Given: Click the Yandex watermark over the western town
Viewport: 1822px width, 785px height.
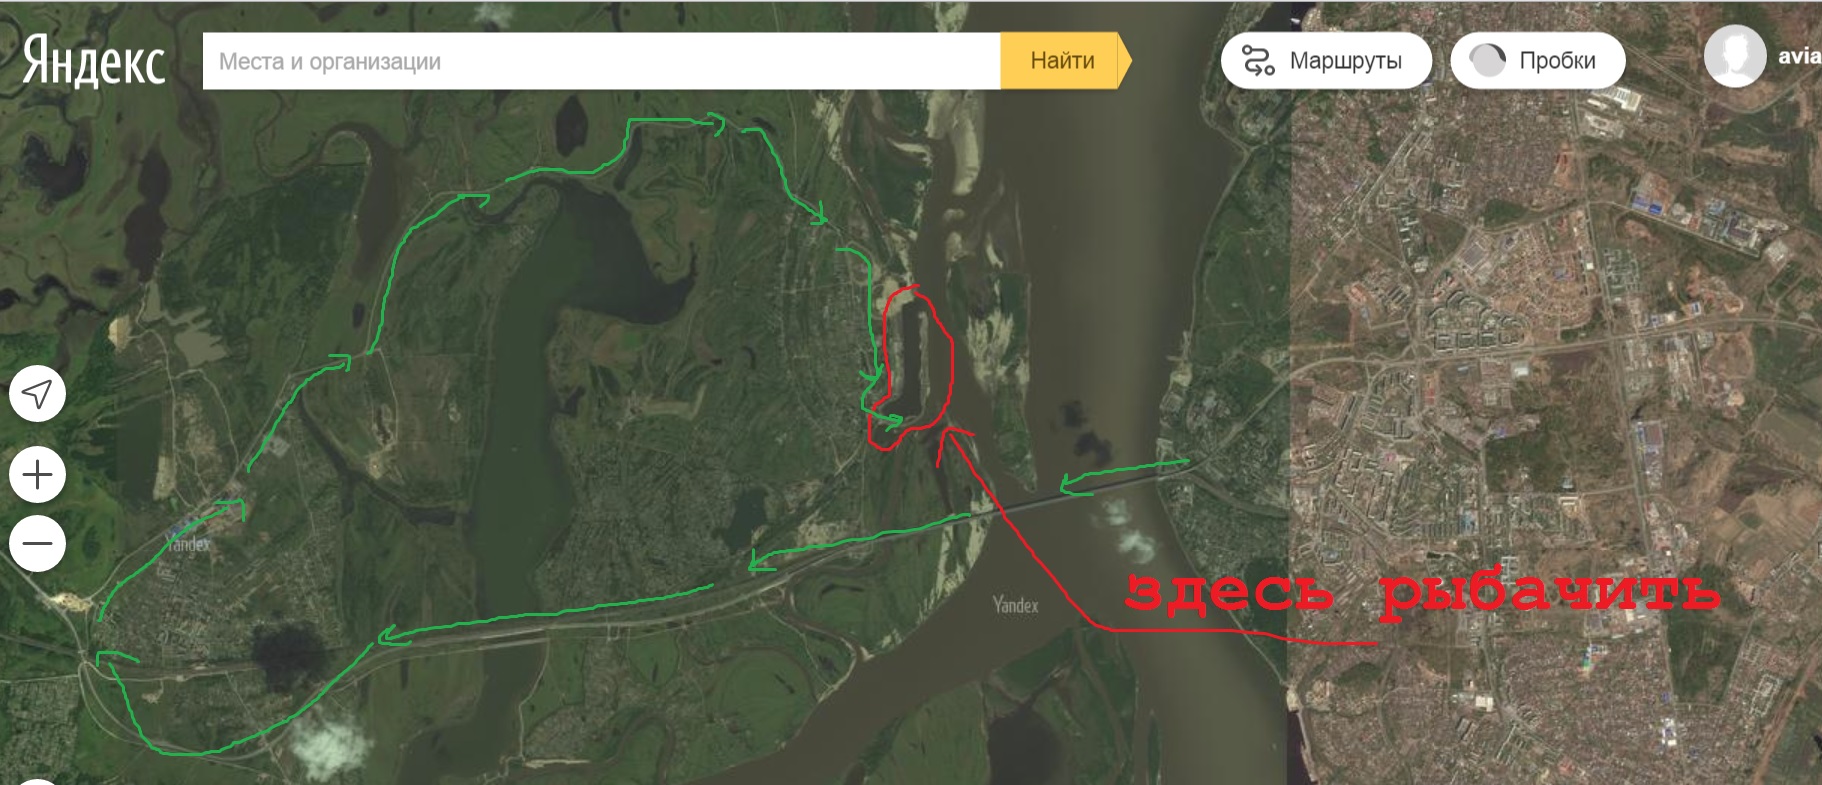Looking at the screenshot, I should pos(189,545).
